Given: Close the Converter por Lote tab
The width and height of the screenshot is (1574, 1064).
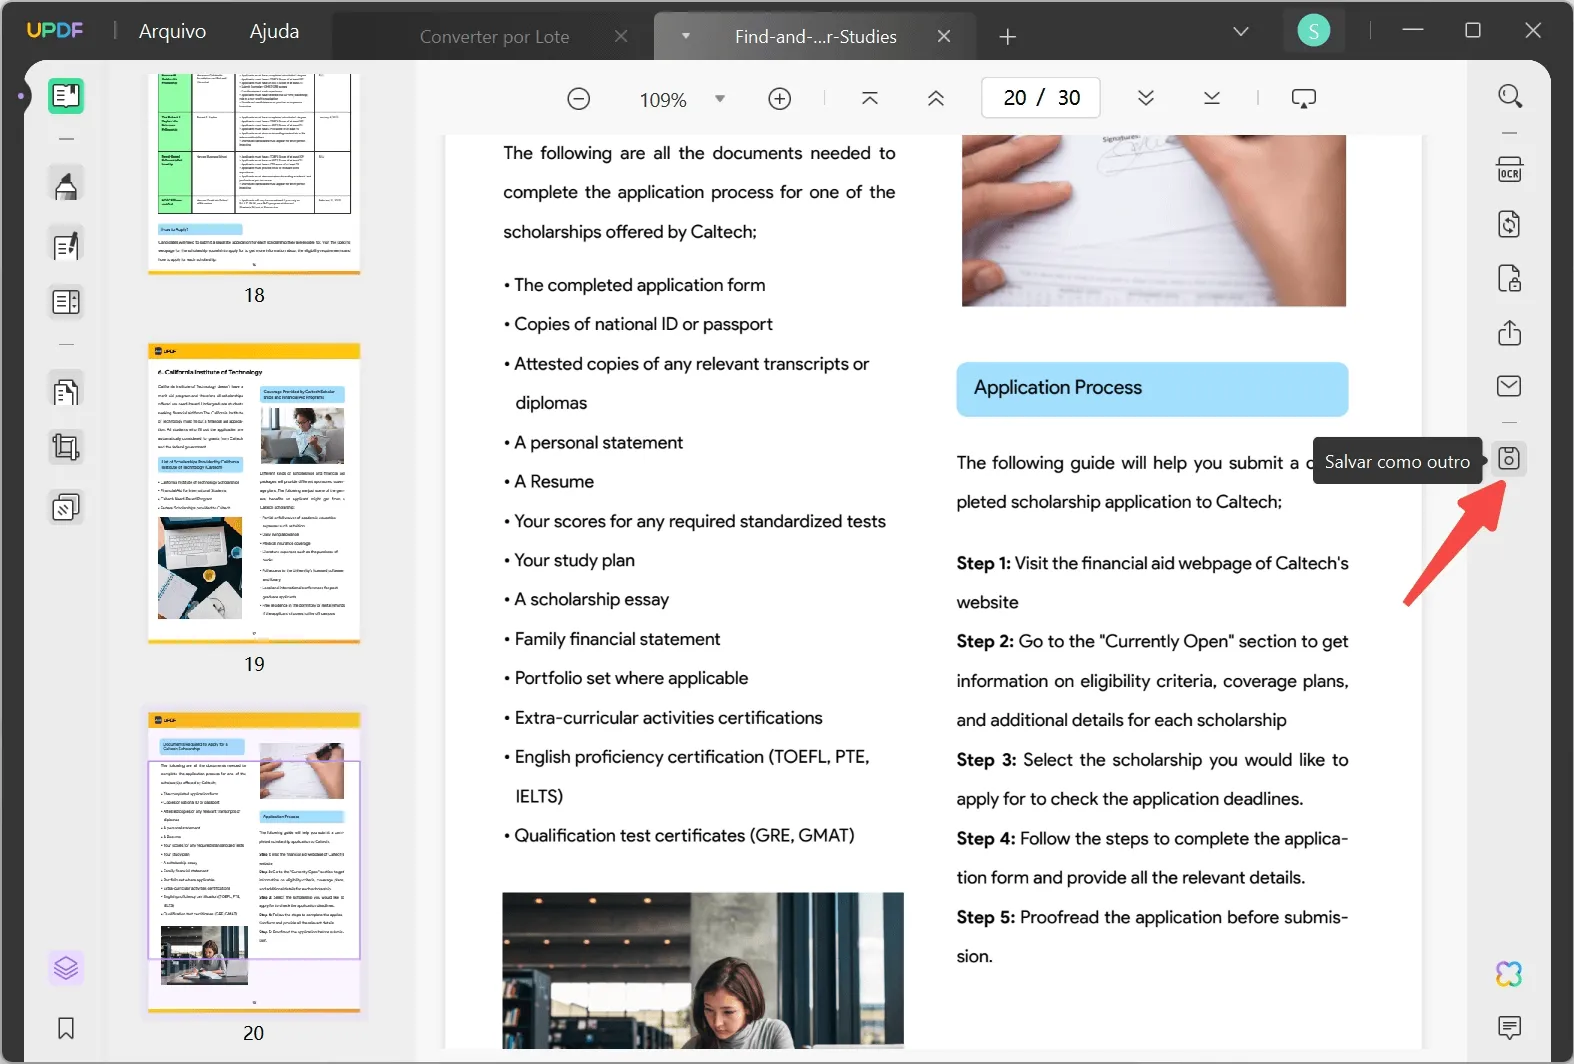Looking at the screenshot, I should point(621,36).
